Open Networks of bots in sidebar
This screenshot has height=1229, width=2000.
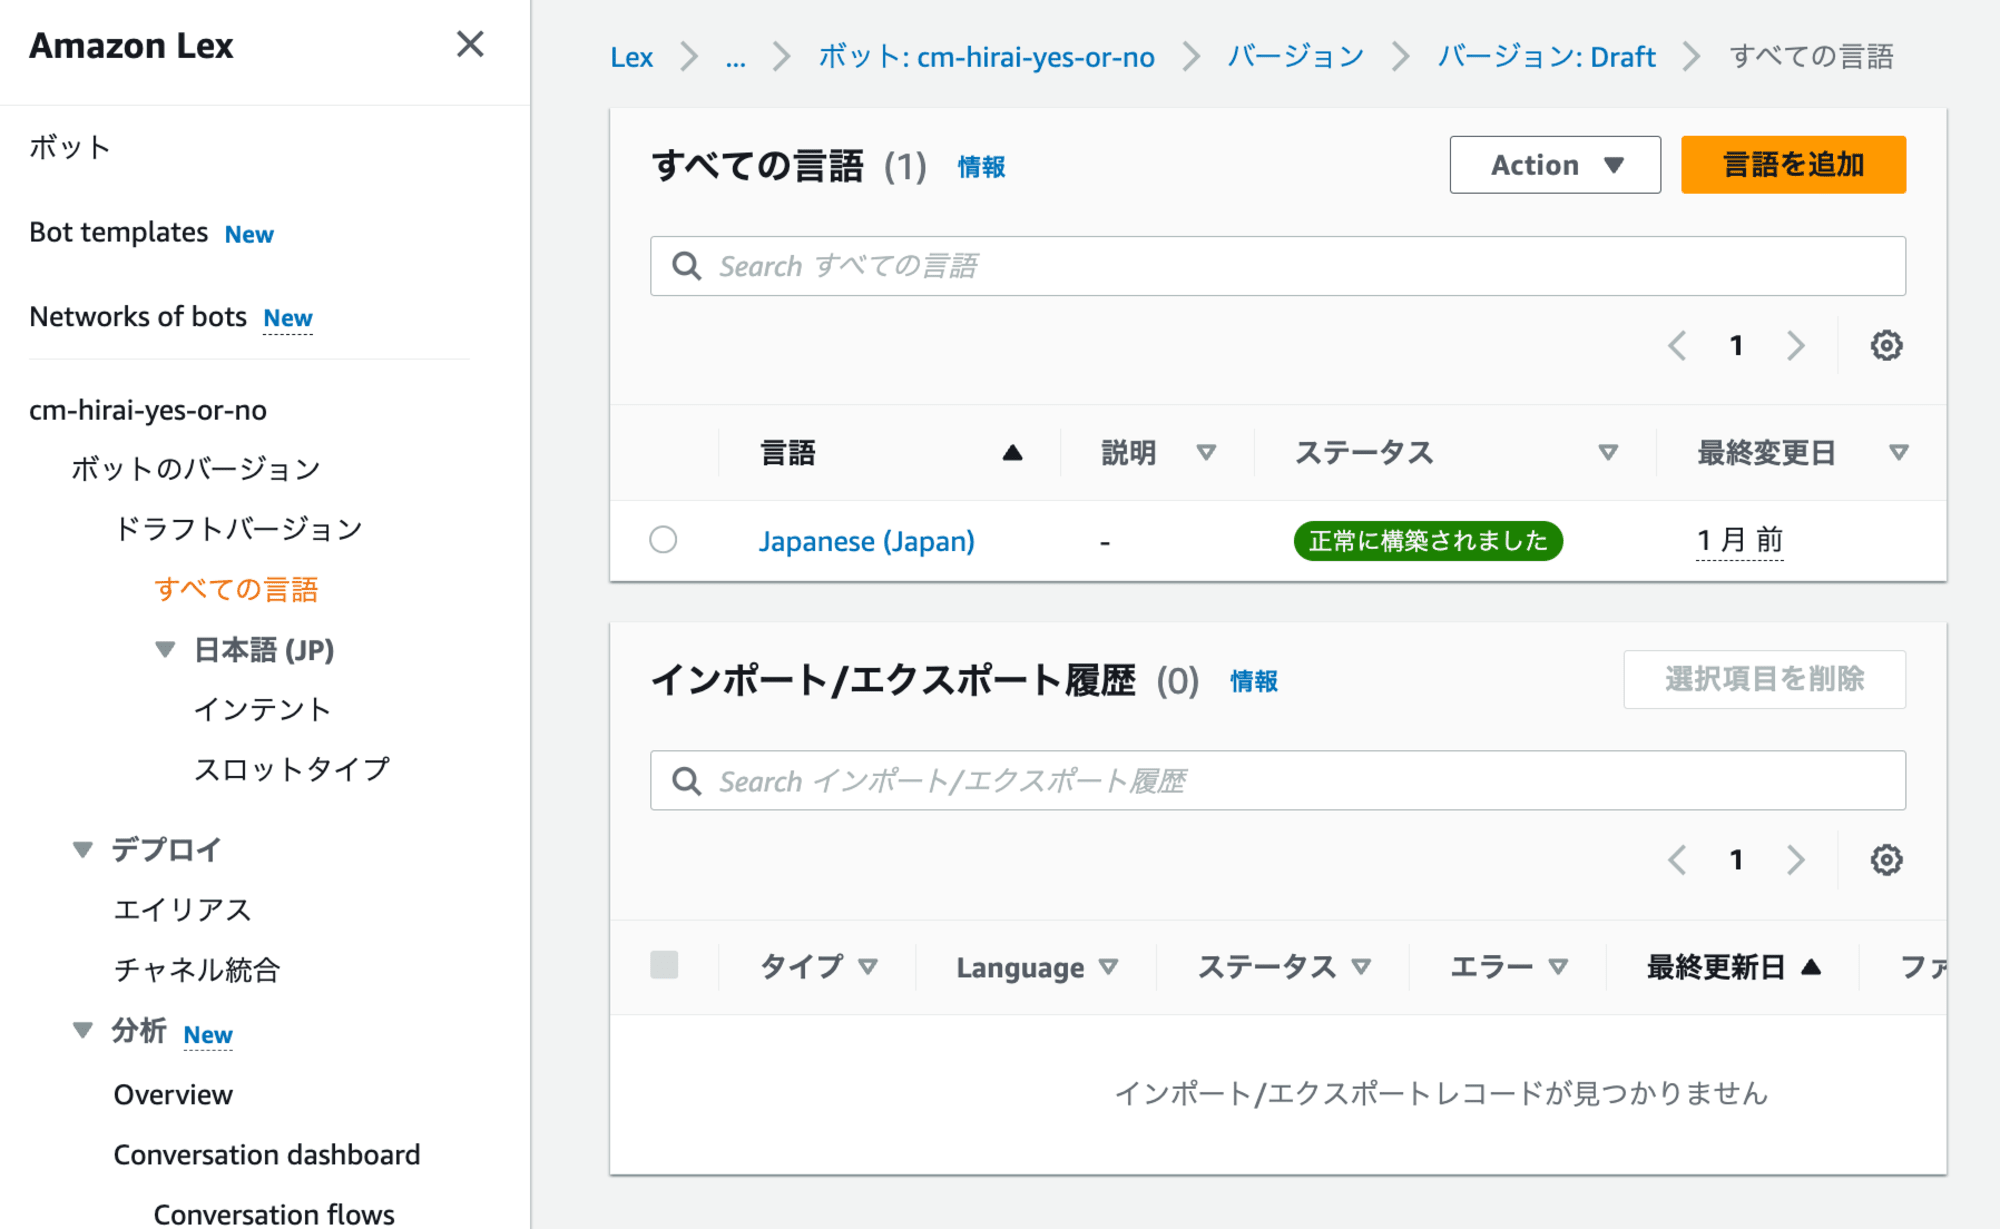pyautogui.click(x=137, y=317)
